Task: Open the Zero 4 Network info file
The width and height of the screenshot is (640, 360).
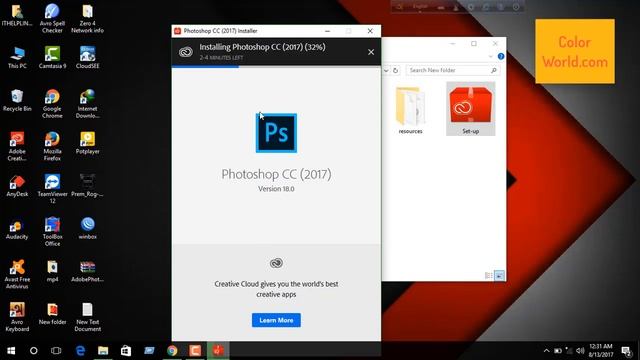Action: (x=87, y=18)
